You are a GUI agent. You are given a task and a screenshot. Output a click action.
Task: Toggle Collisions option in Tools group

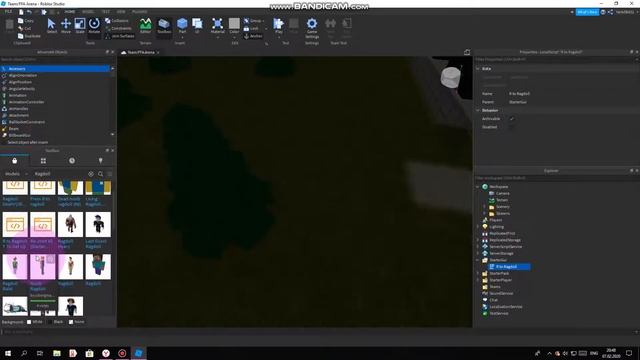coord(117,20)
